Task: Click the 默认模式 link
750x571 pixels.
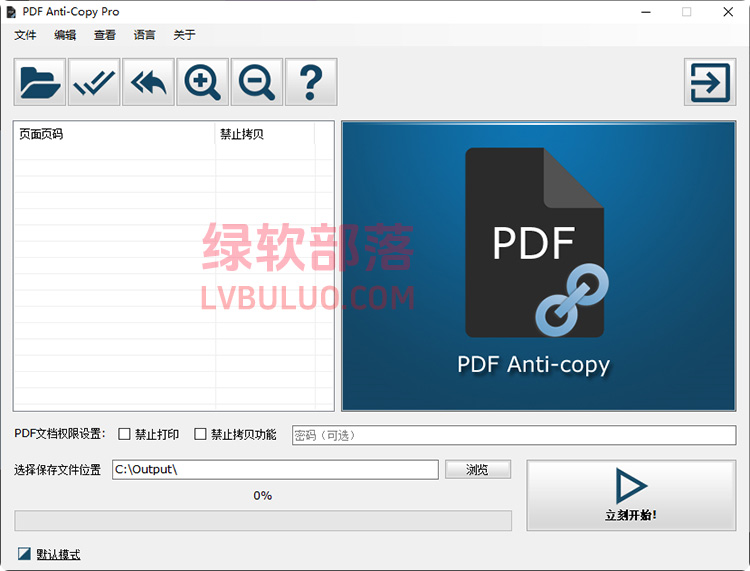Action: click(58, 554)
